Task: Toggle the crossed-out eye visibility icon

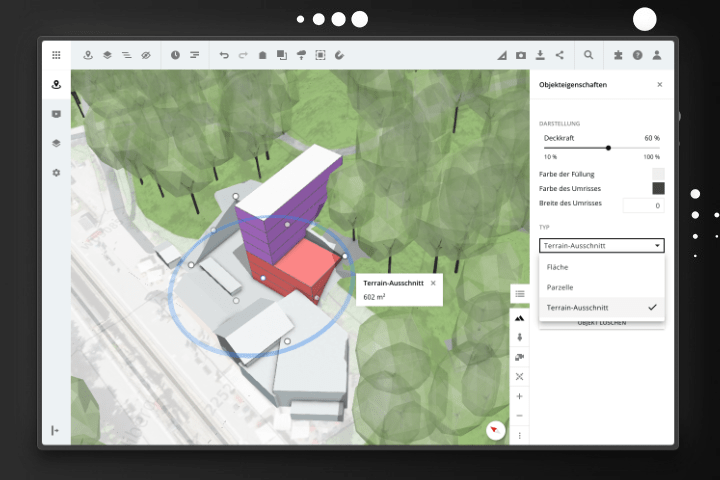Action: (145, 55)
